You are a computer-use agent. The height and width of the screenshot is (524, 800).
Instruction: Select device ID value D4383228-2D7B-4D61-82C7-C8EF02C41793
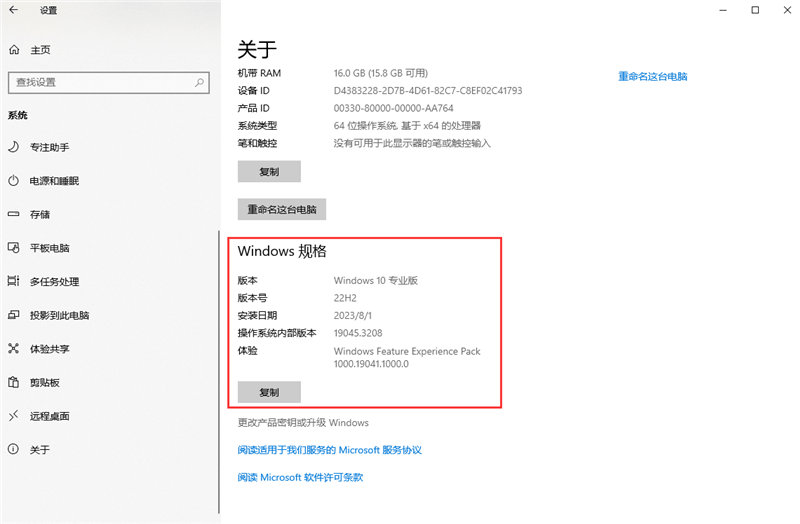tap(428, 91)
